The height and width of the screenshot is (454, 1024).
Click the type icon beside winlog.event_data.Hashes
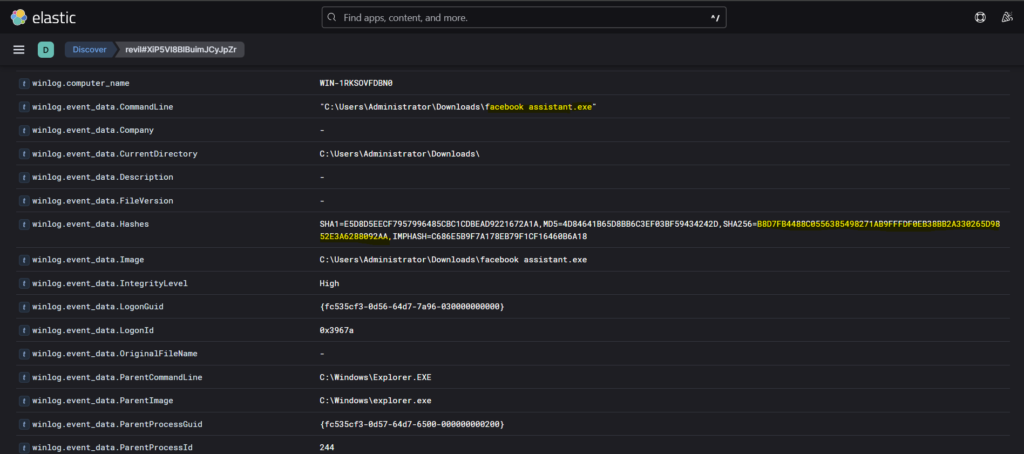click(x=23, y=225)
